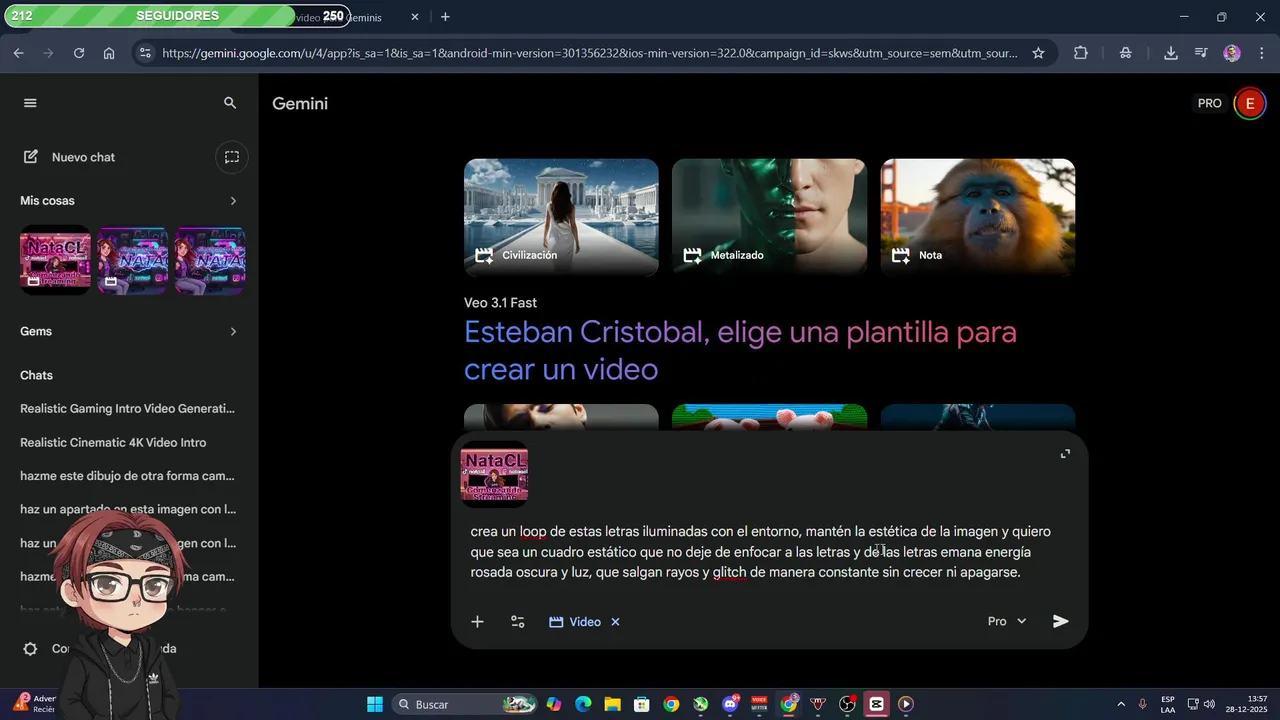Viewport: 1280px width, 720px height.
Task: Open the account avatar E
Action: click(1249, 103)
